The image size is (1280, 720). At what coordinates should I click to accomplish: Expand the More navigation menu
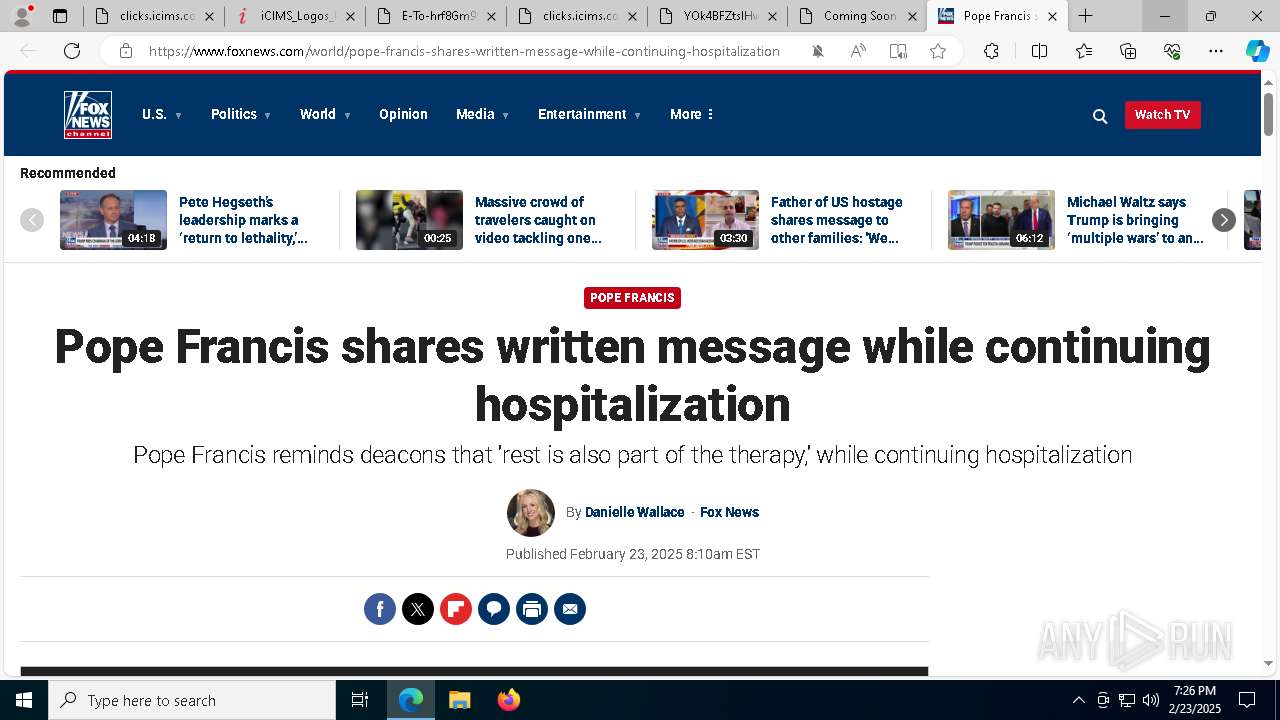(x=692, y=115)
